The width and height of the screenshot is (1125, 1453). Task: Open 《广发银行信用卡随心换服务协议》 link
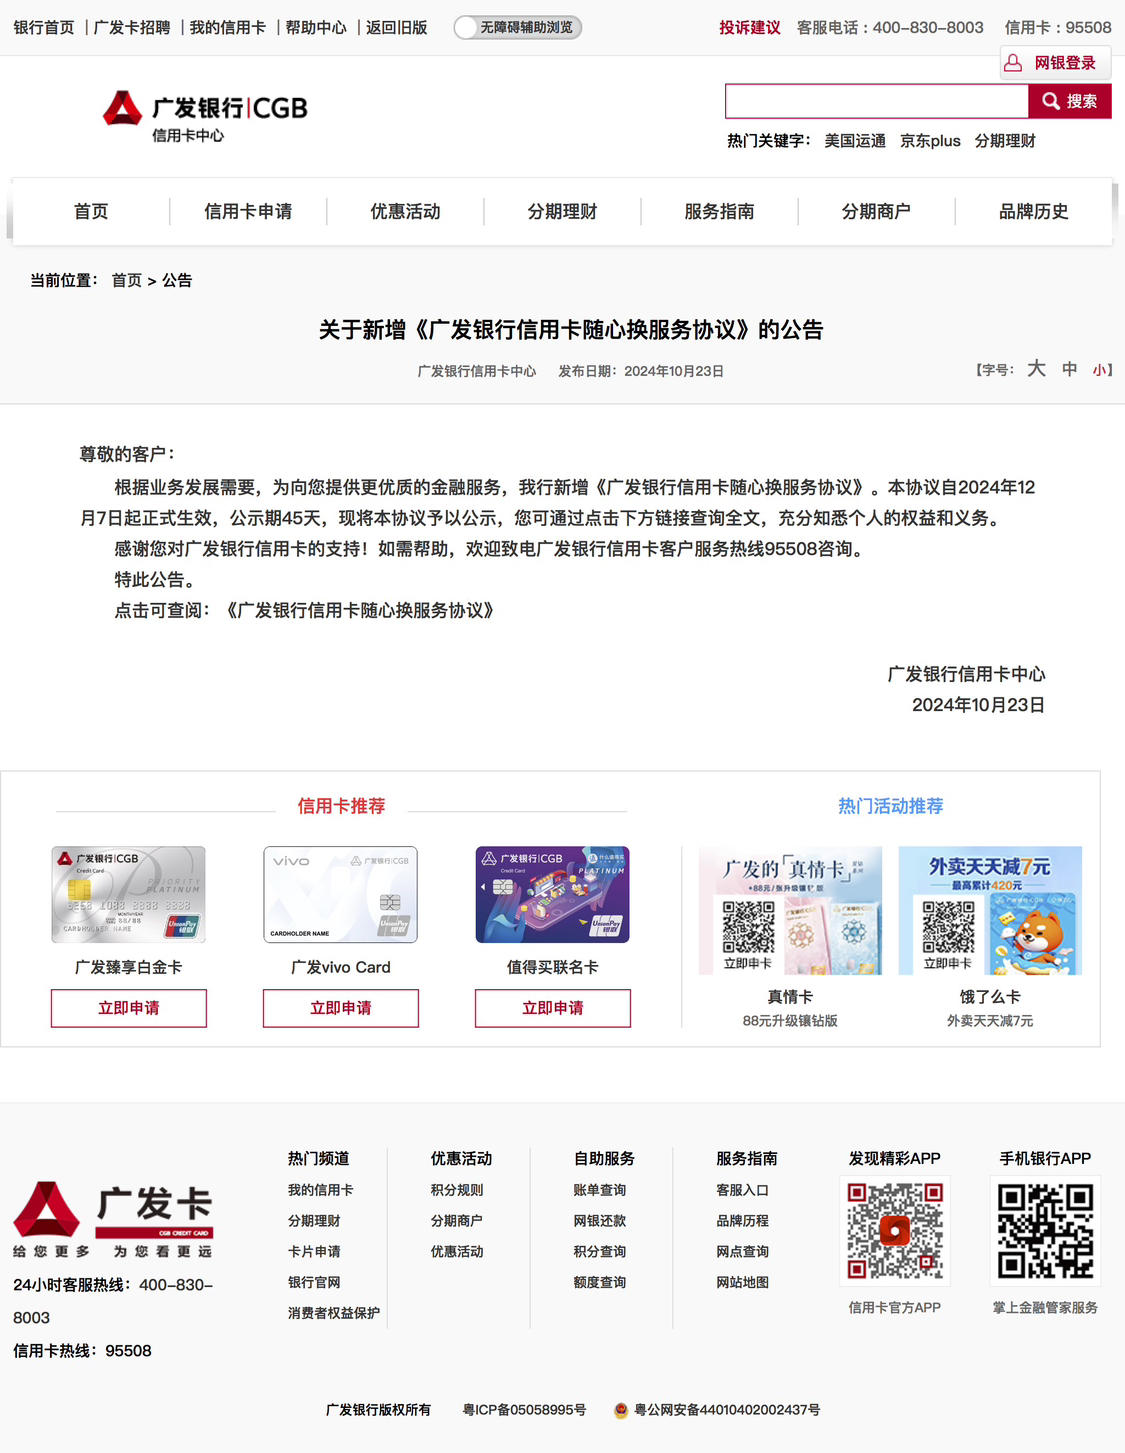[x=360, y=610]
